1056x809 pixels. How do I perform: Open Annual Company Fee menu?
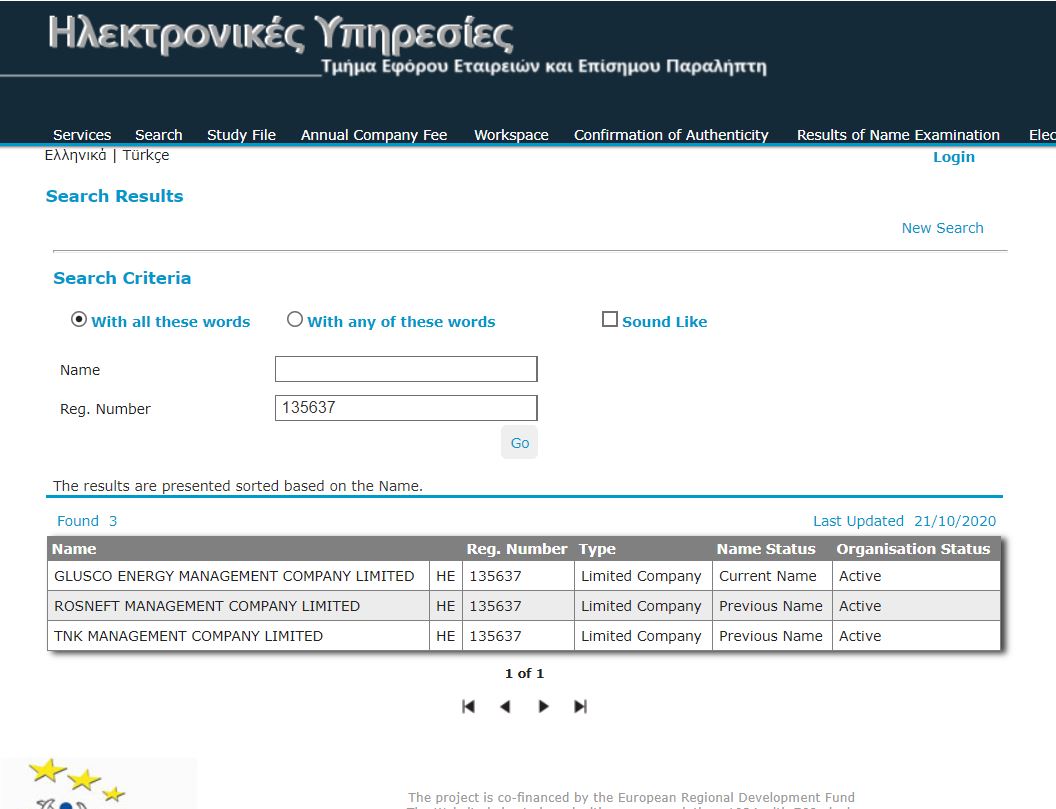[x=374, y=135]
